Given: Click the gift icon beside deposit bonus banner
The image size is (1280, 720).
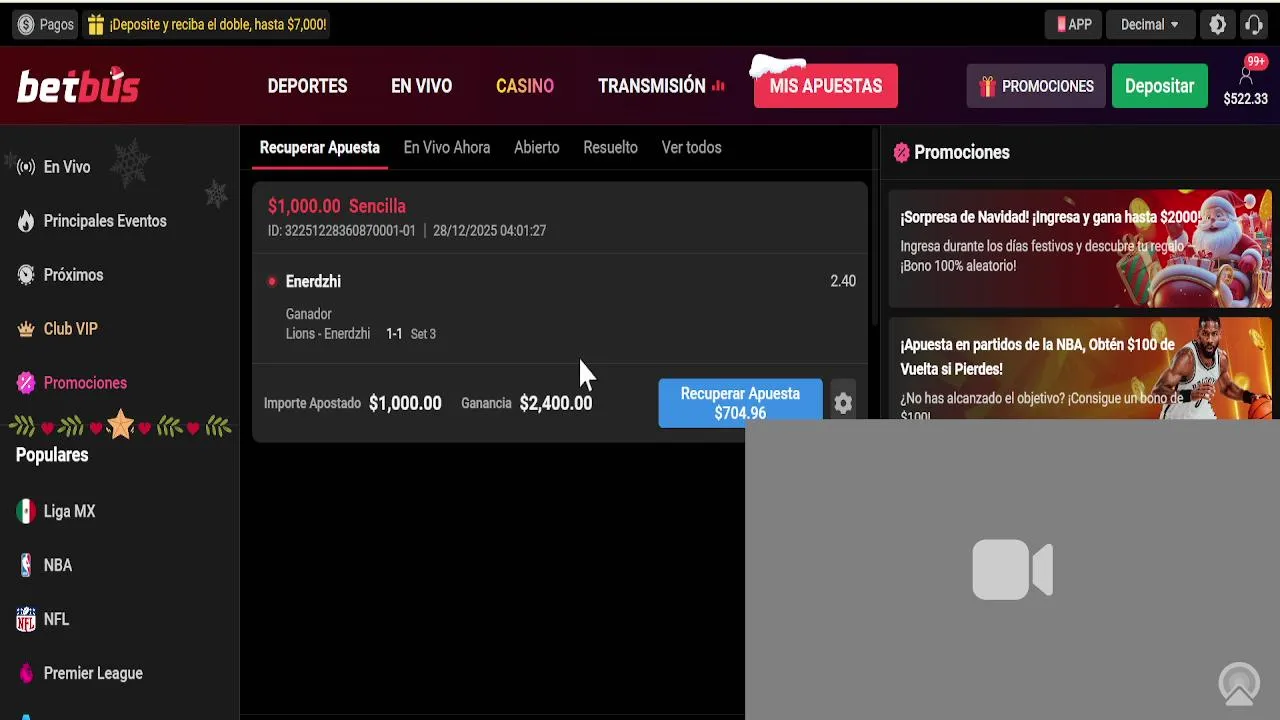Looking at the screenshot, I should 96,24.
